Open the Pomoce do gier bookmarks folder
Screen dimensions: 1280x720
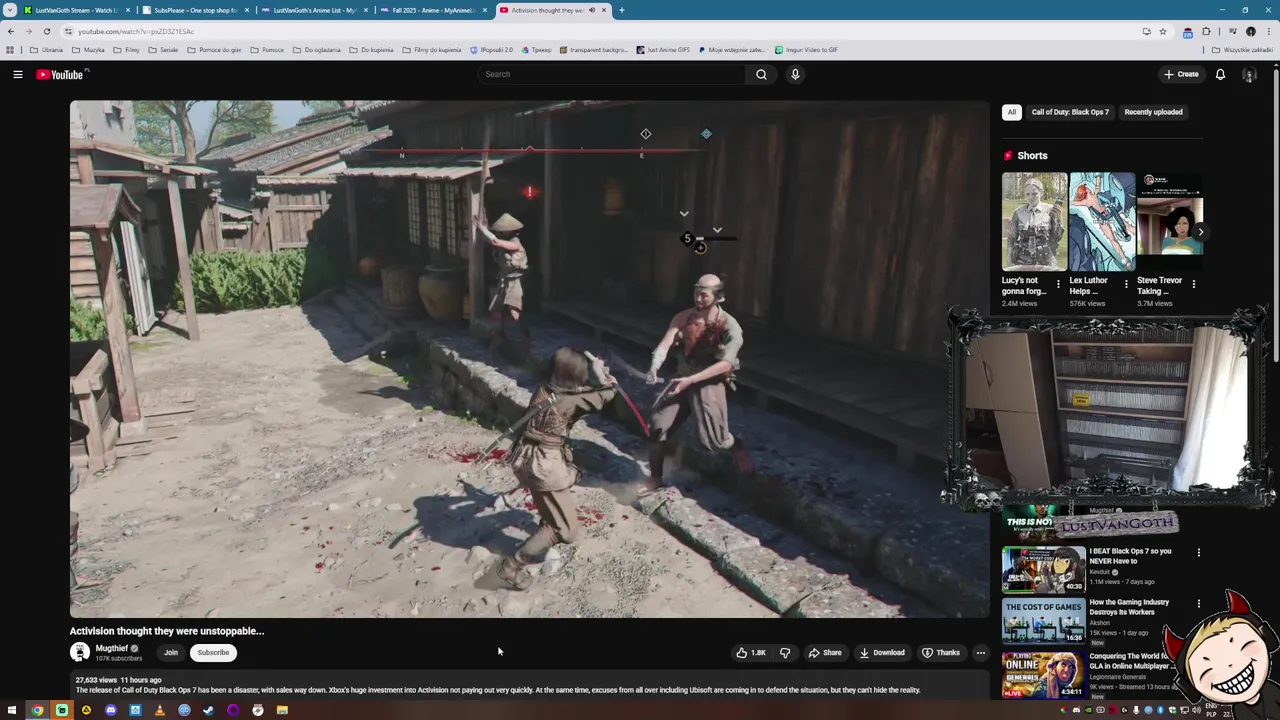(x=216, y=50)
